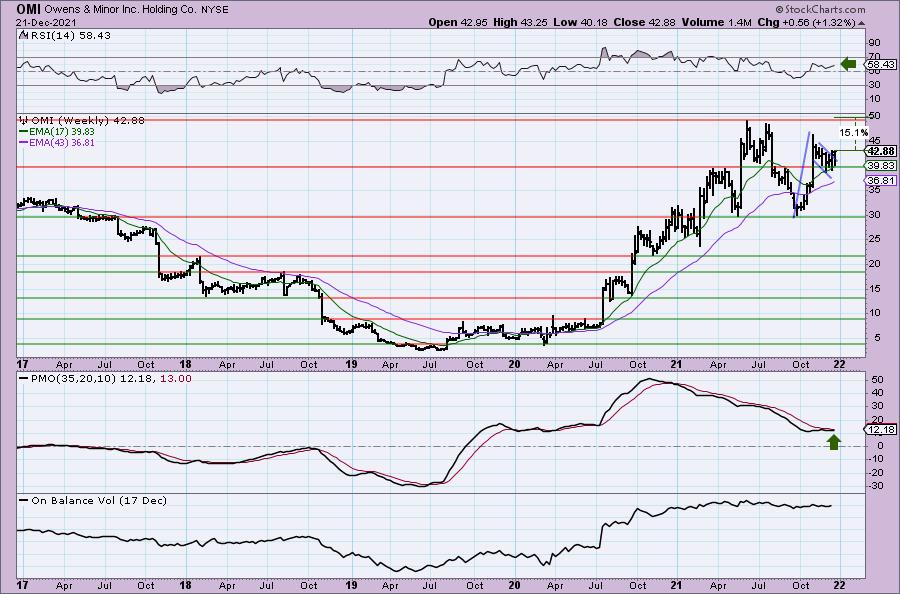Viewport: 900px width, 594px height.
Task: Click the Volume 1.4M value
Action: (716, 22)
